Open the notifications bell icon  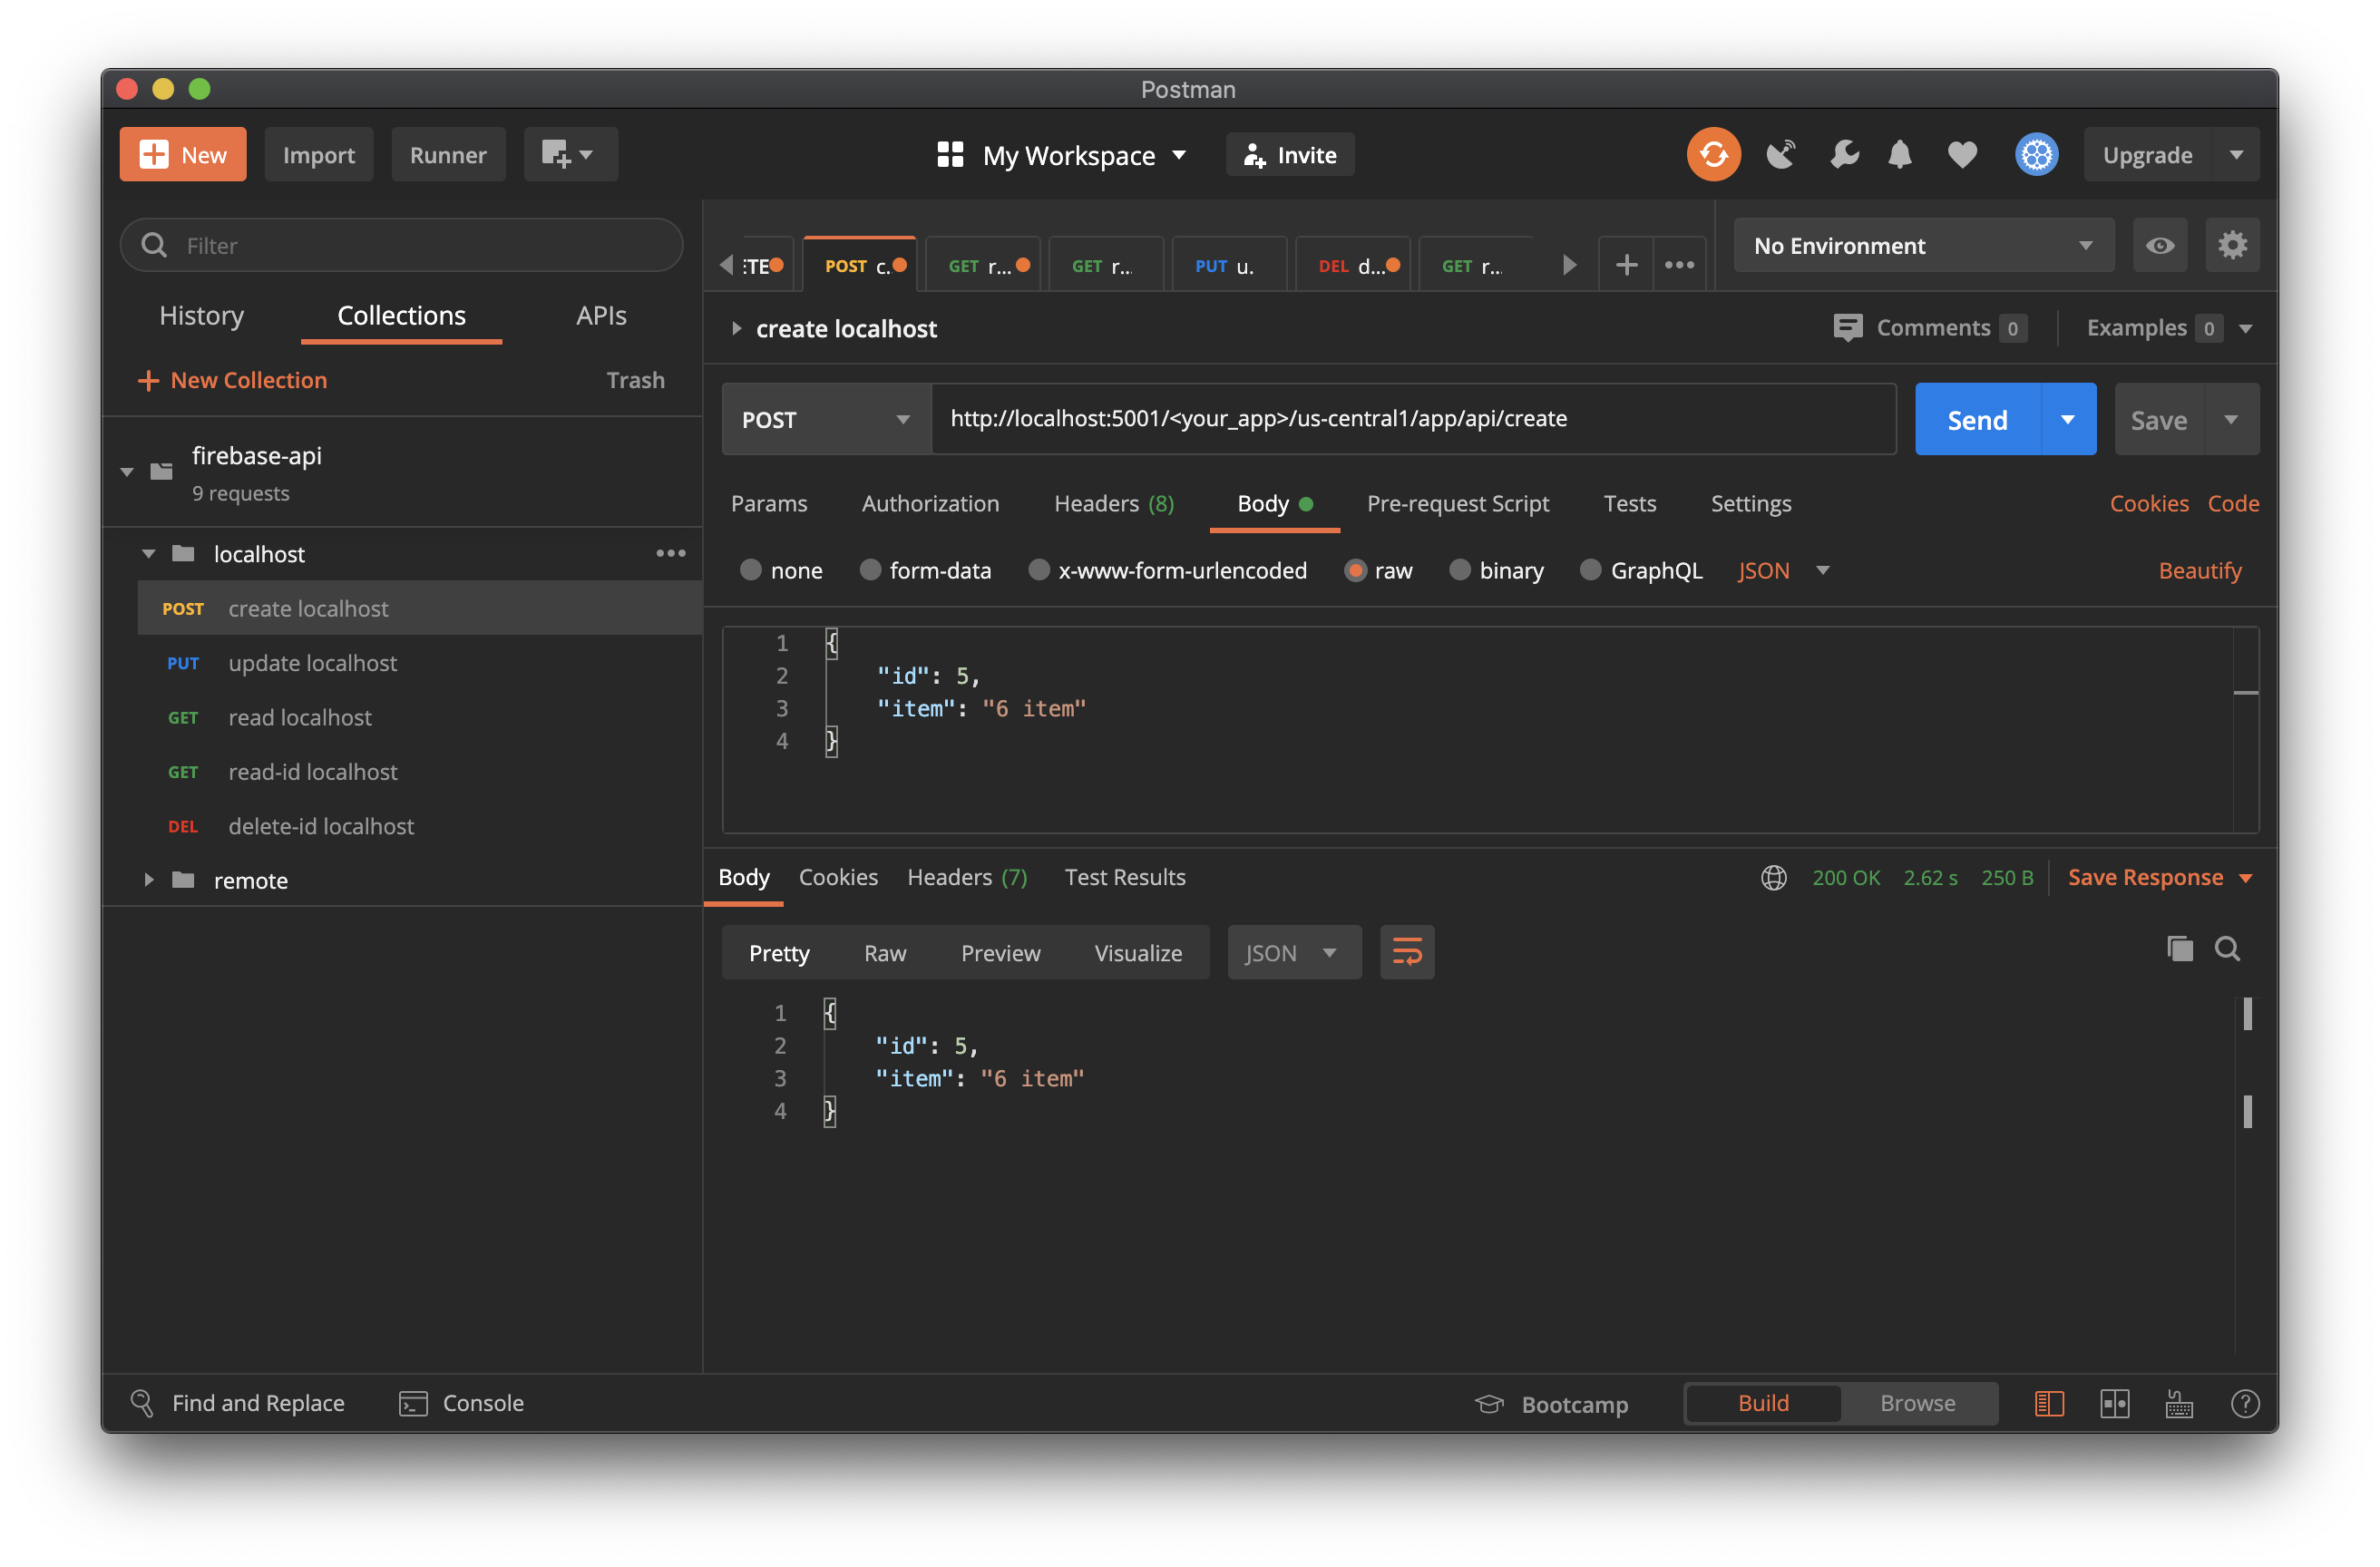[x=1900, y=155]
